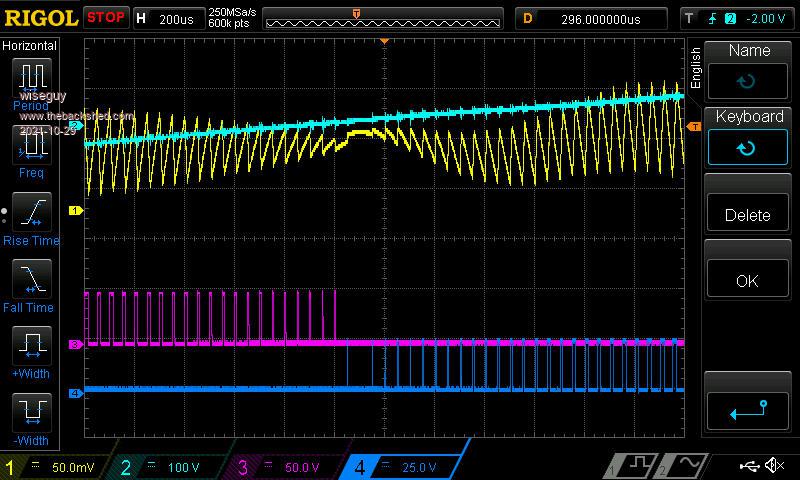Screen dimensions: 800x480
Task: Add the -Width measurement
Action: (x=30, y=414)
